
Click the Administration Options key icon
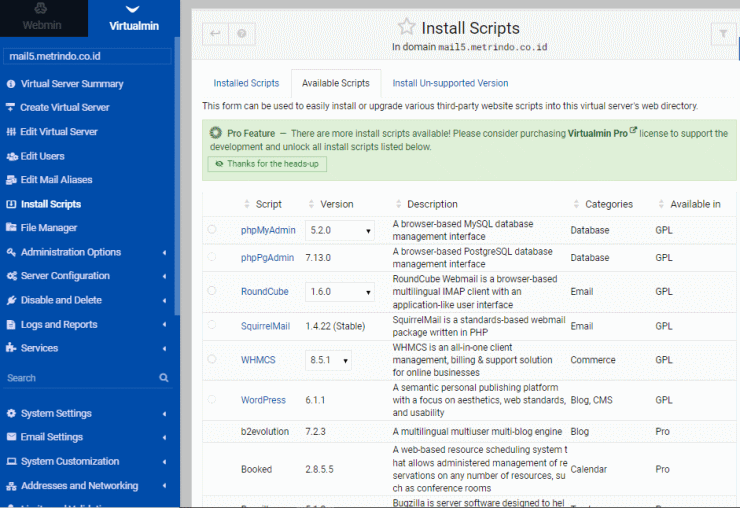pos(11,252)
